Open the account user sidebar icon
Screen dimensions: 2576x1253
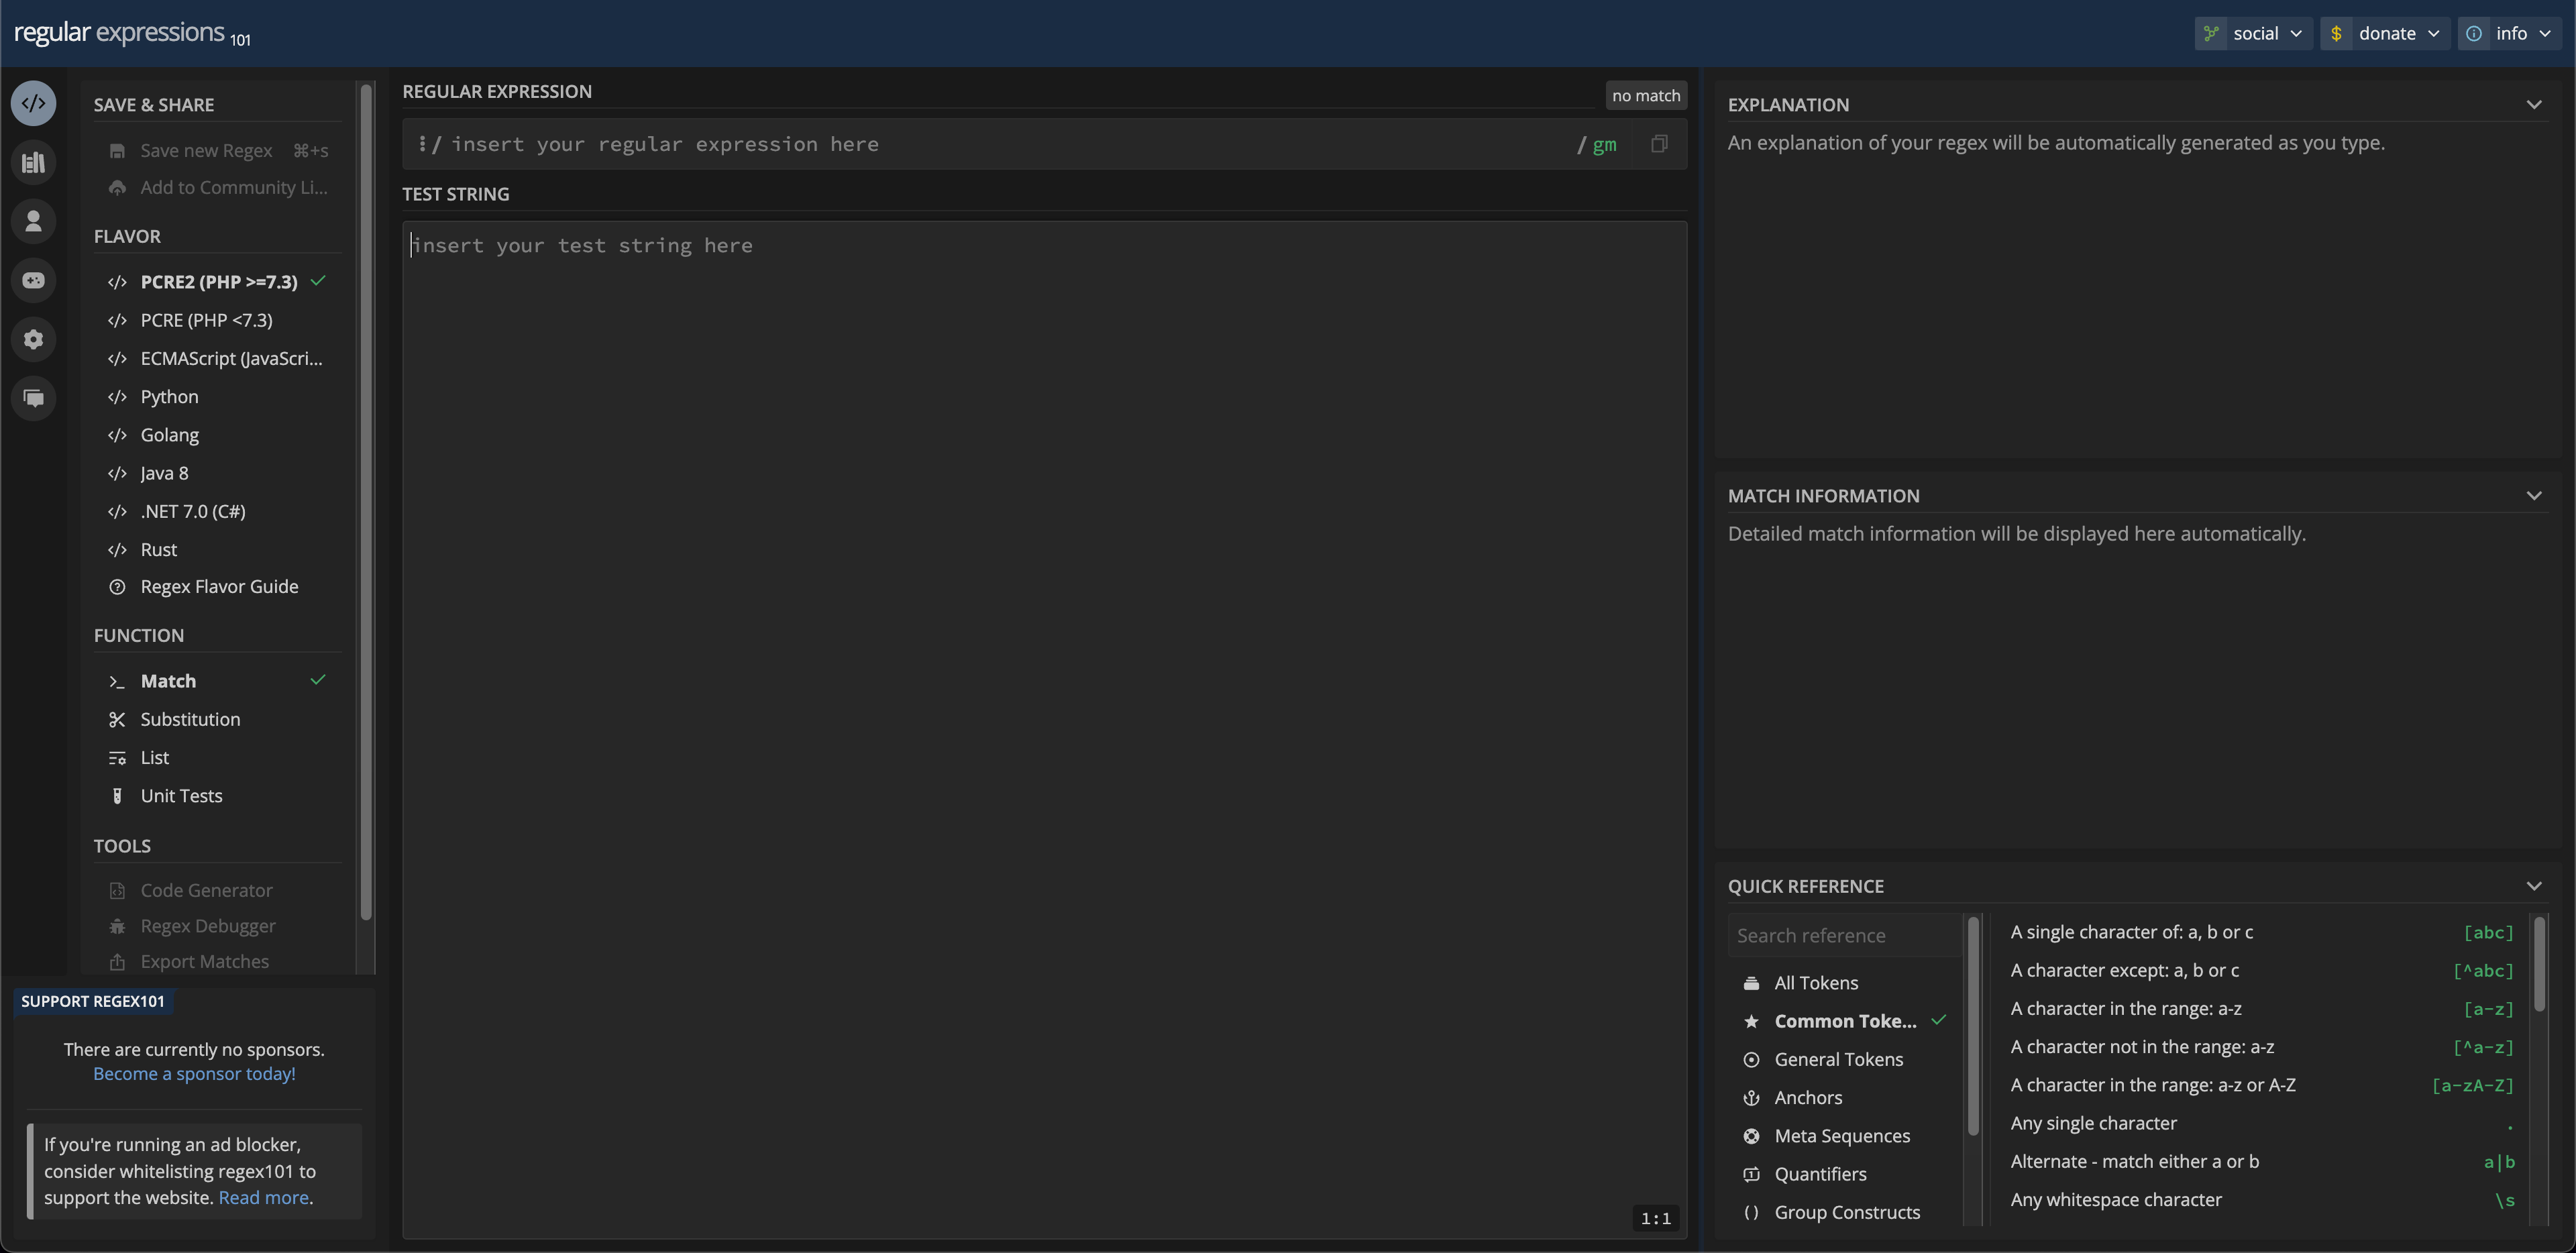[33, 221]
